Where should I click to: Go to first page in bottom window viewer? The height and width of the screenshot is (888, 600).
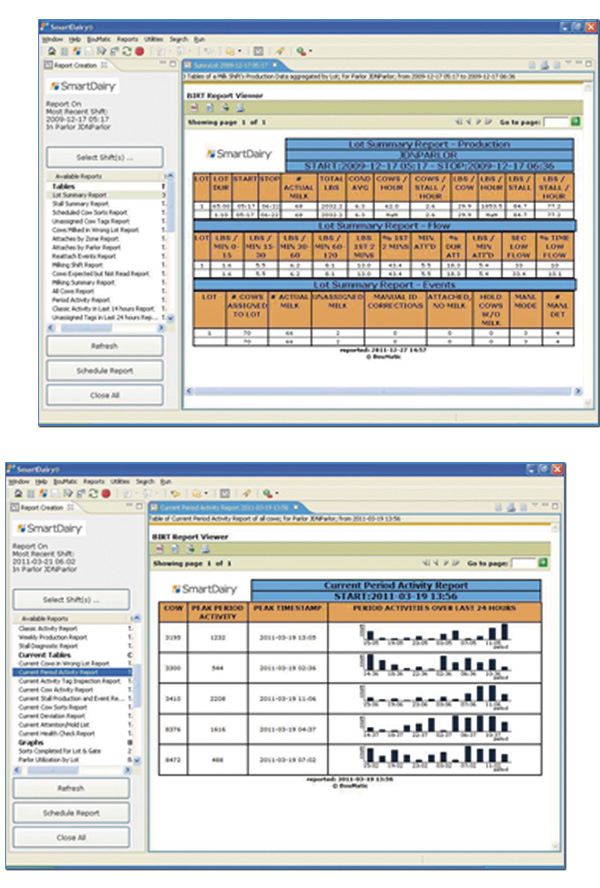click(426, 563)
